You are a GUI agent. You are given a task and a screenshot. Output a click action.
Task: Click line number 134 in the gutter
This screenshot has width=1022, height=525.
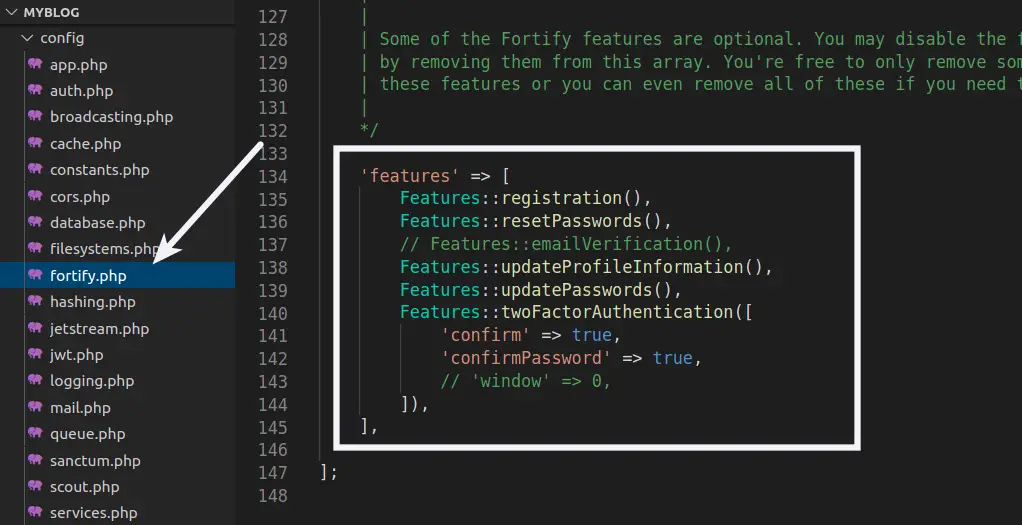pyautogui.click(x=272, y=176)
